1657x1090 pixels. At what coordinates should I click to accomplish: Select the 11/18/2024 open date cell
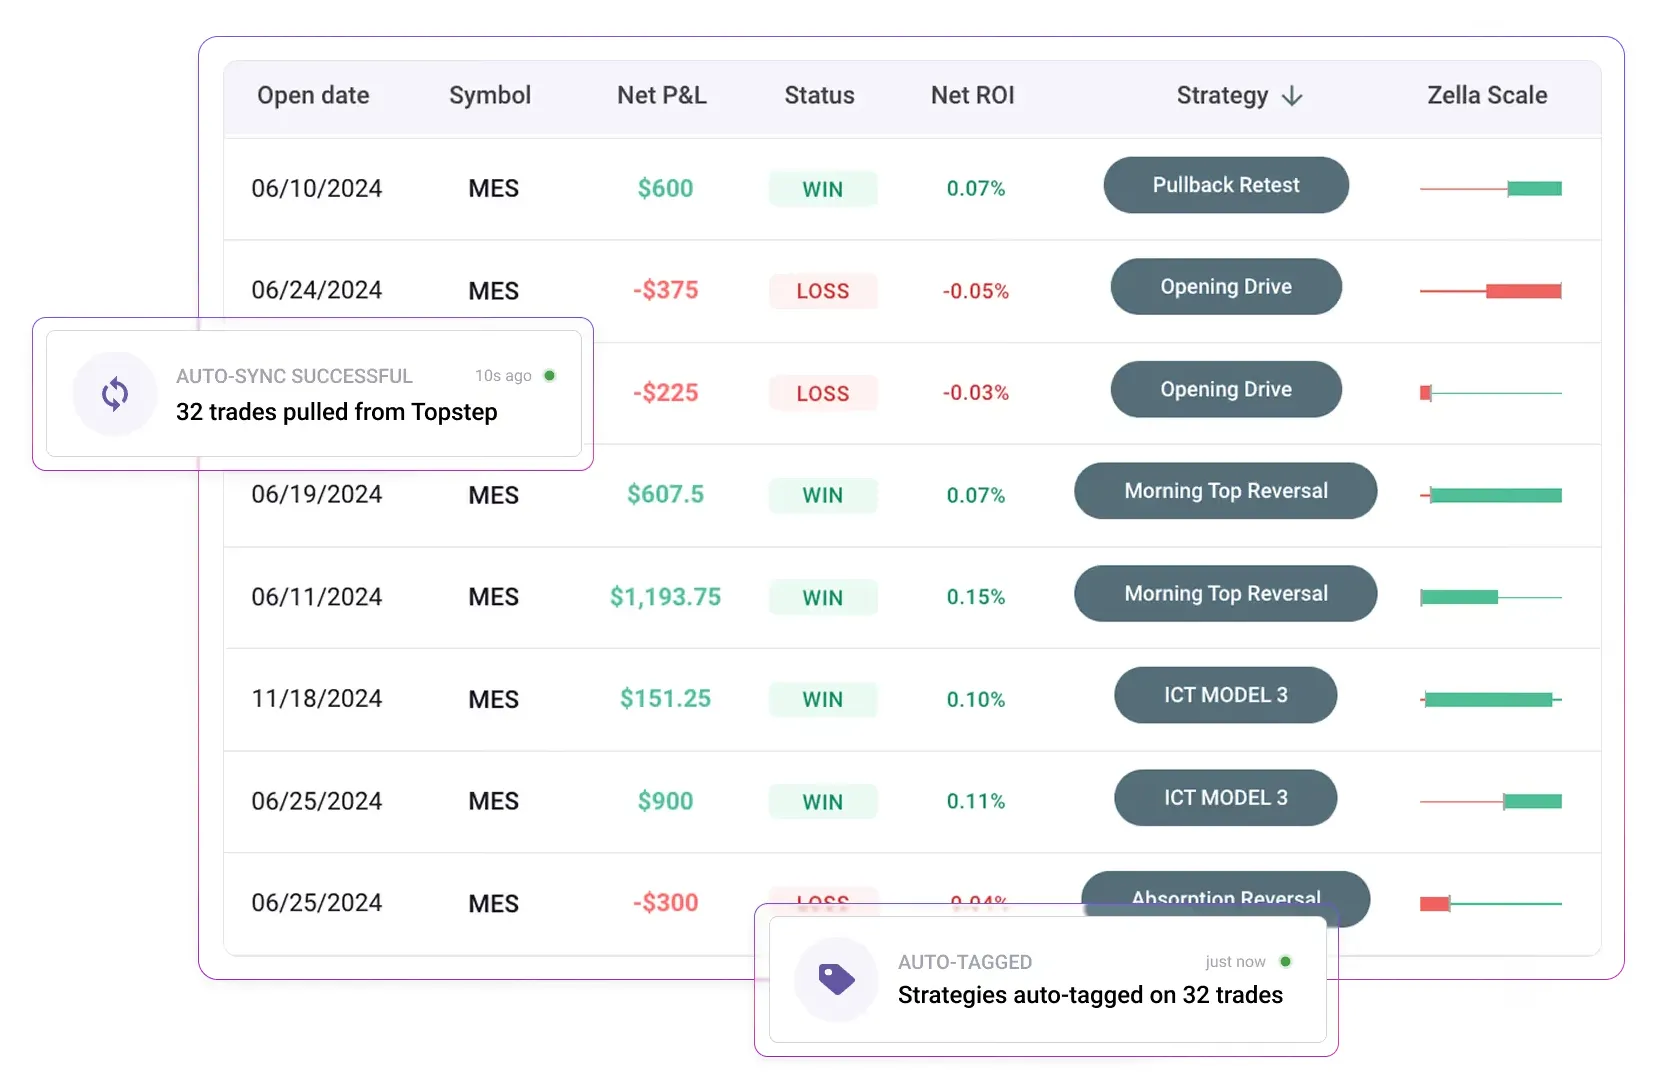pyautogui.click(x=317, y=698)
